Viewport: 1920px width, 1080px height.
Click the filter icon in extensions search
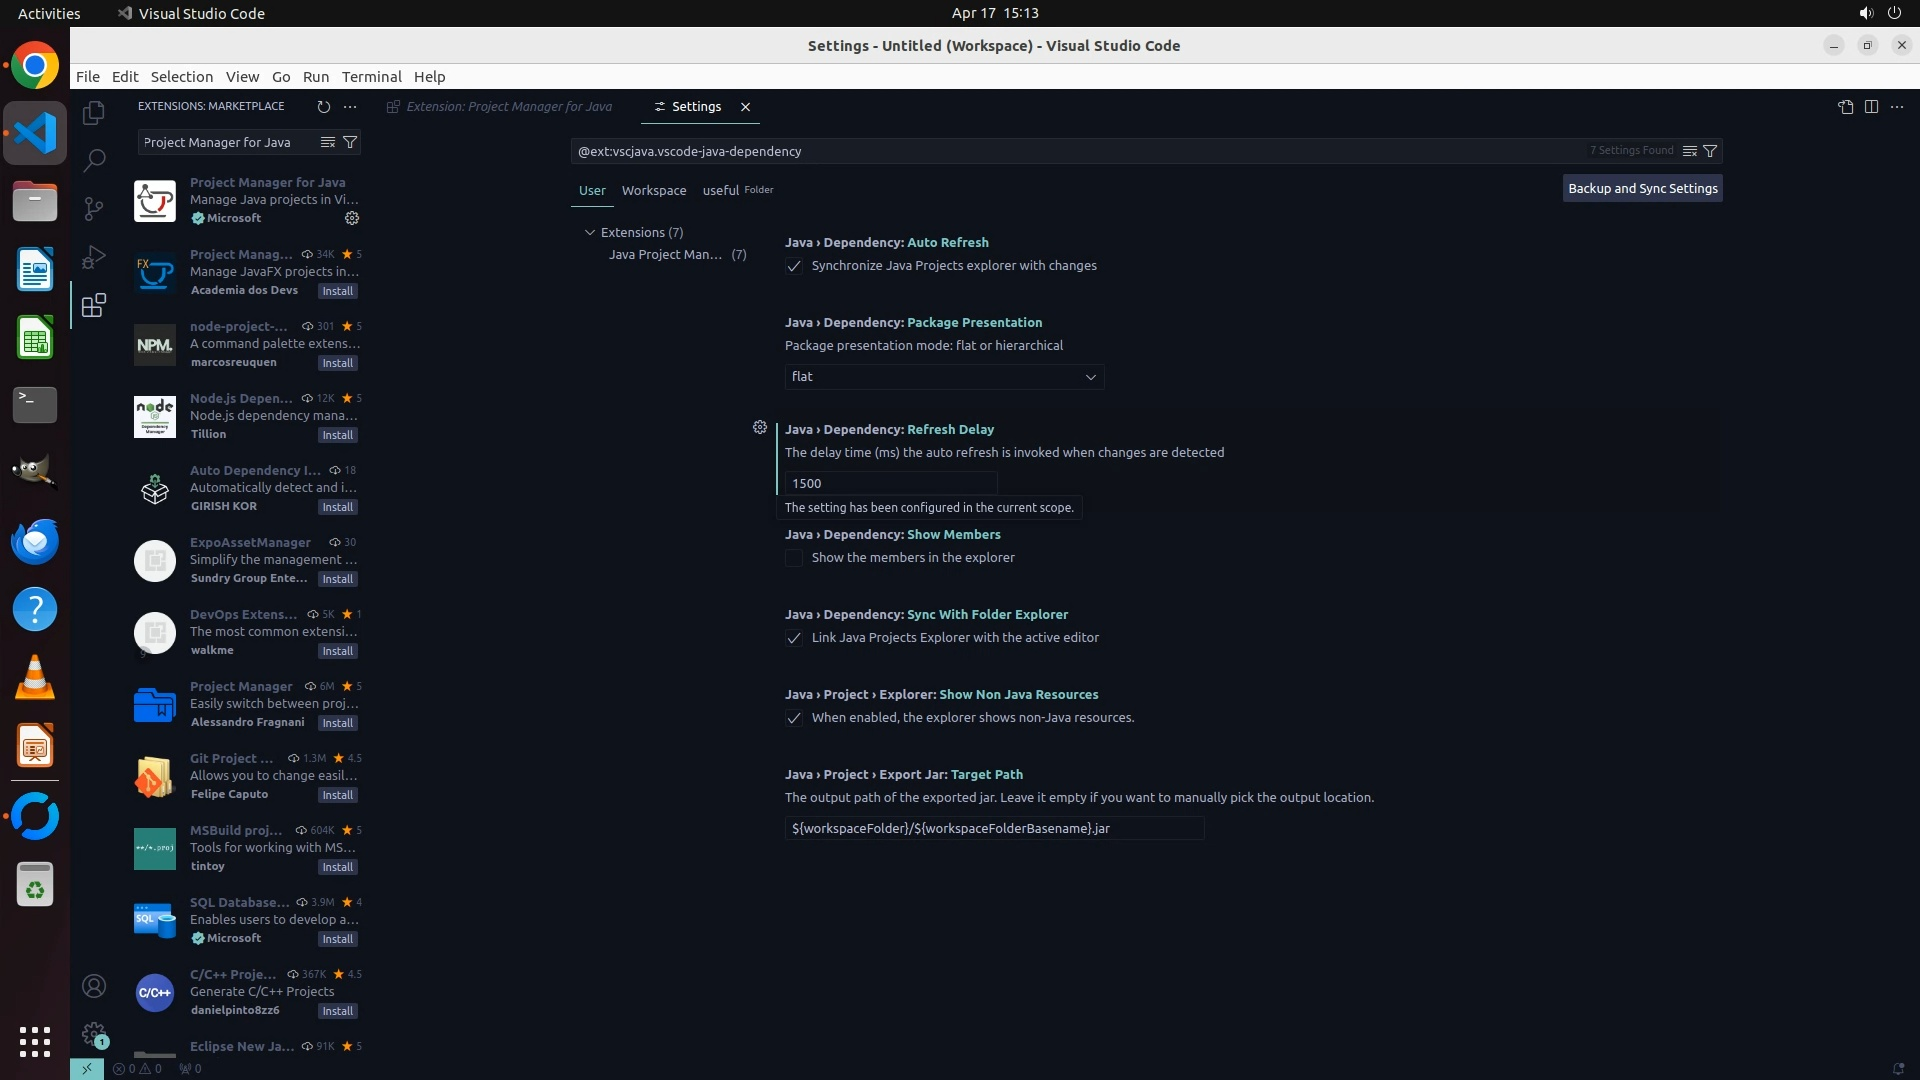click(x=350, y=142)
